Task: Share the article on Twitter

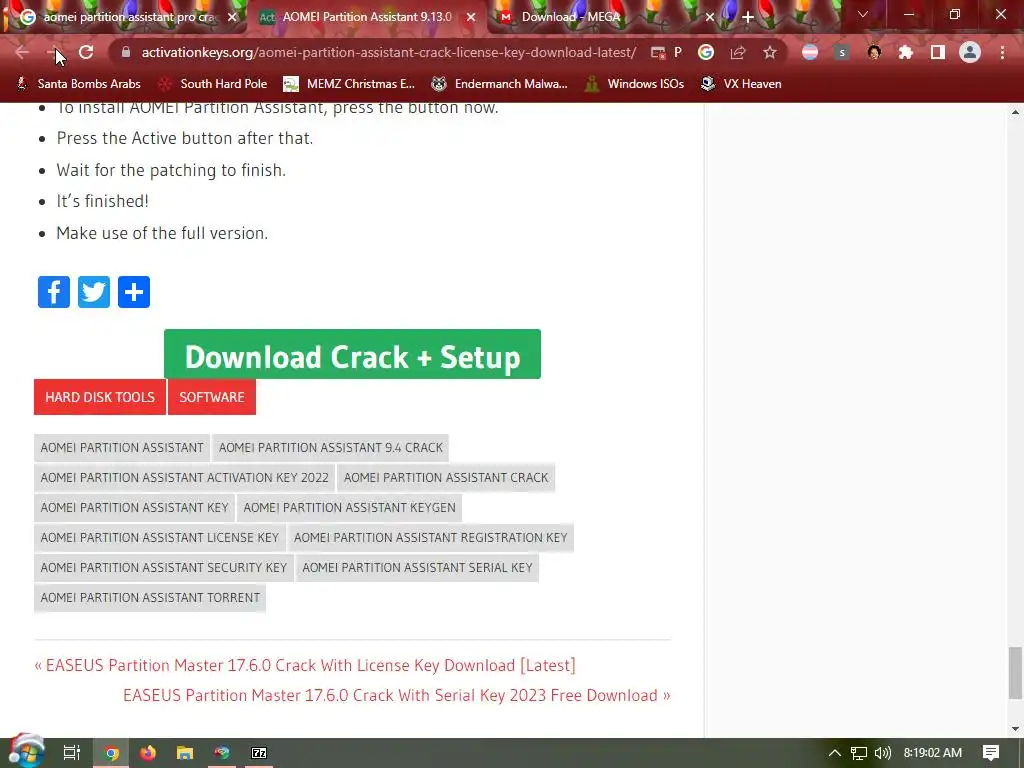Action: (x=94, y=292)
